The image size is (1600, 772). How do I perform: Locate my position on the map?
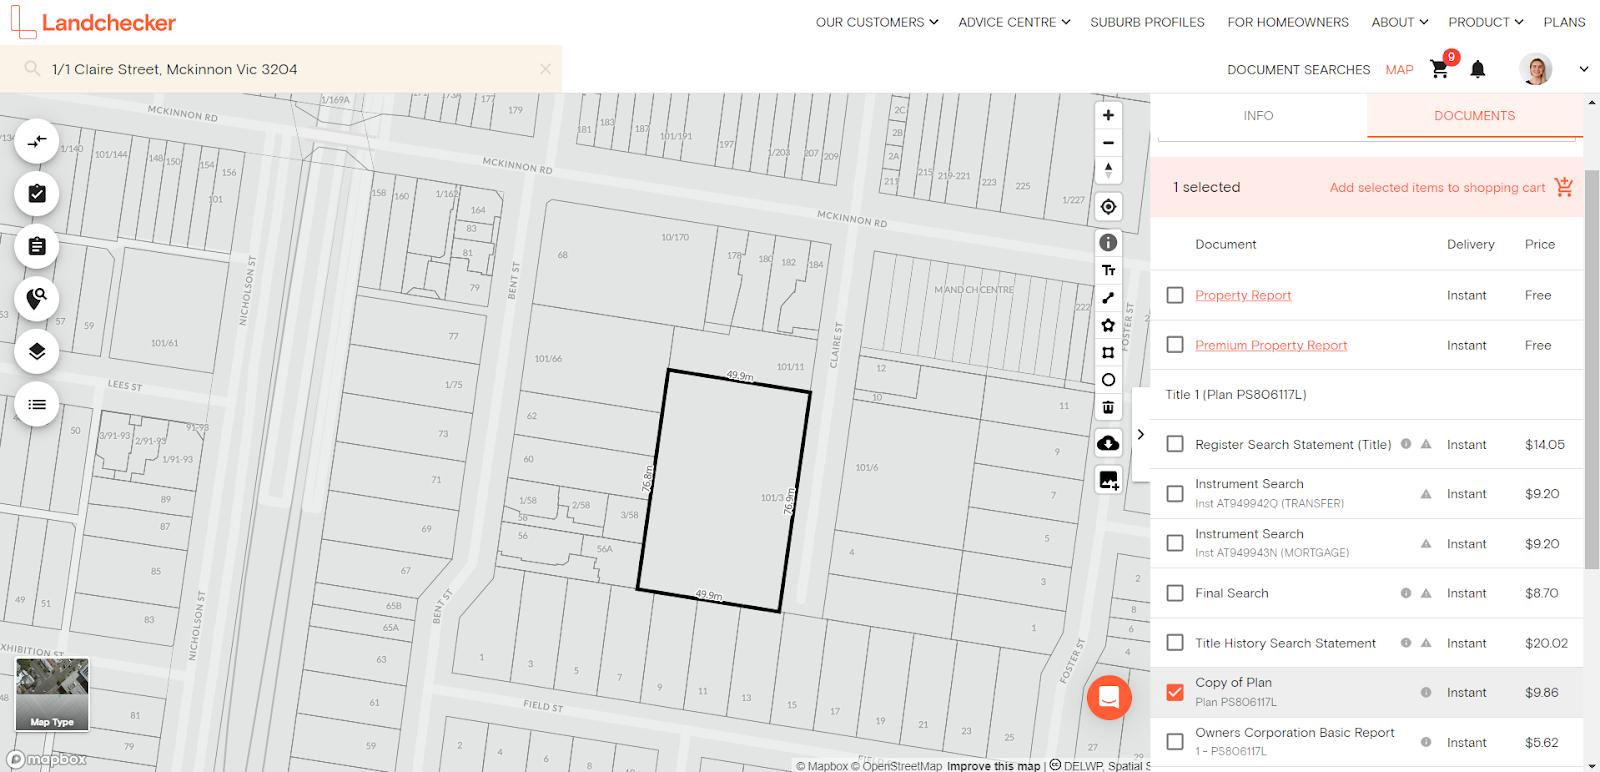[1108, 207]
